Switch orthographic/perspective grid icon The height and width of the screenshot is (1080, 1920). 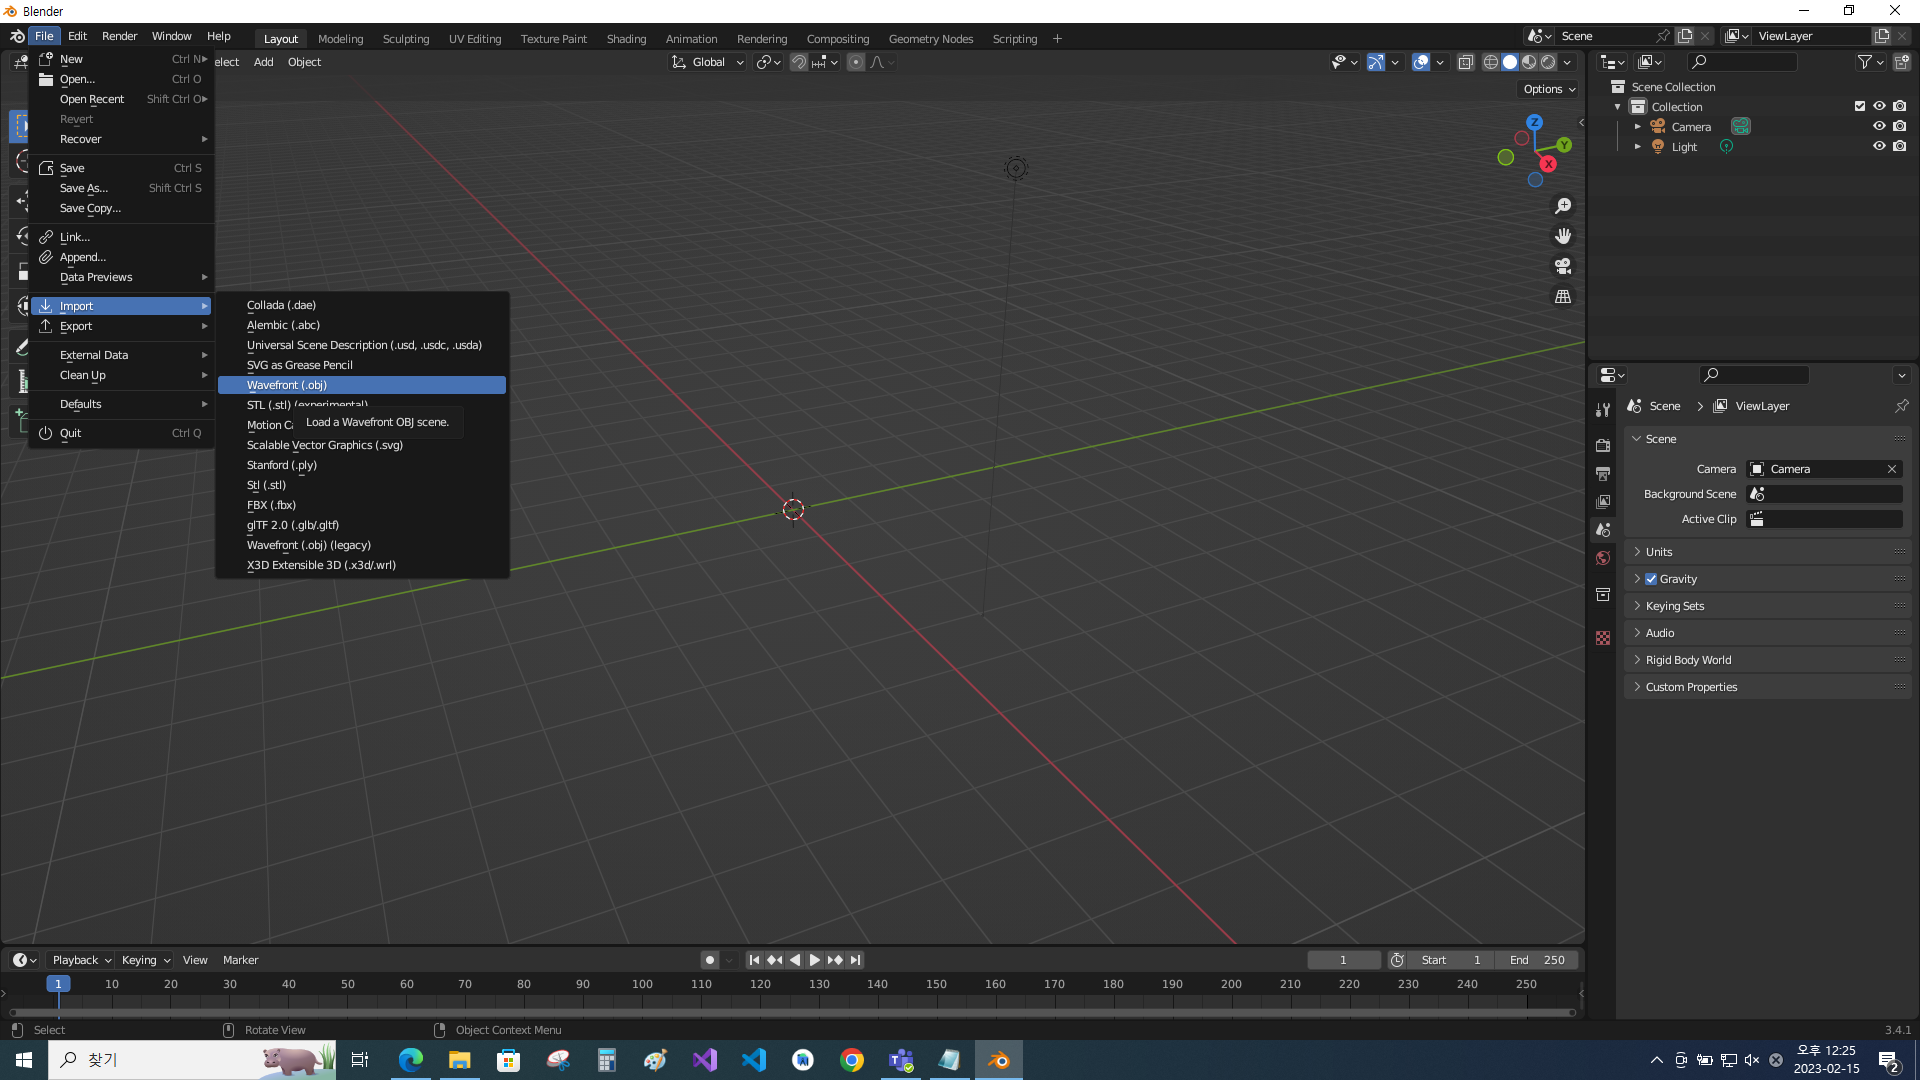1563,297
